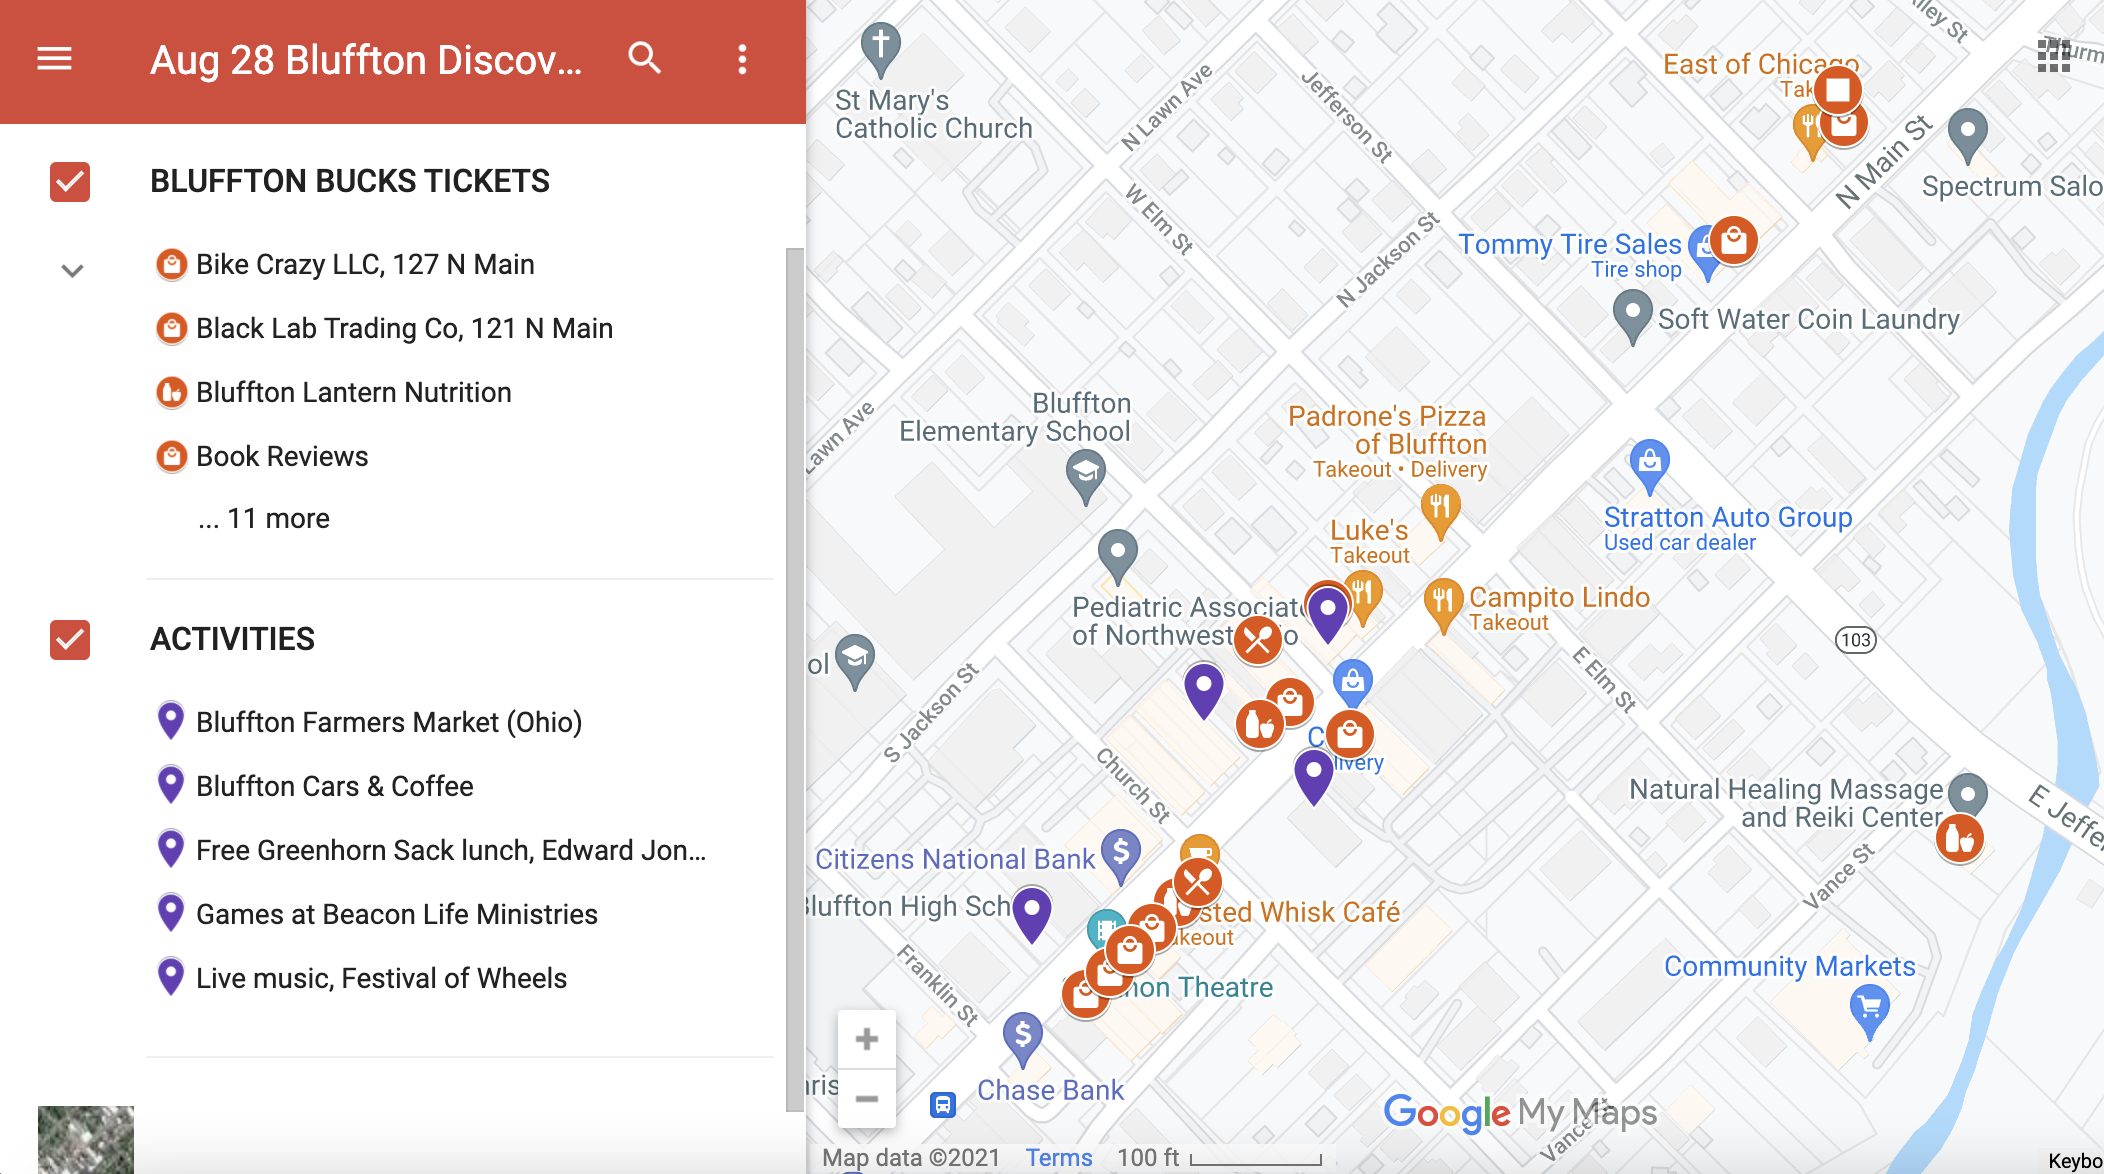The width and height of the screenshot is (2104, 1174).
Task: Click gray pin above Pediatric Associates label
Action: click(1118, 556)
